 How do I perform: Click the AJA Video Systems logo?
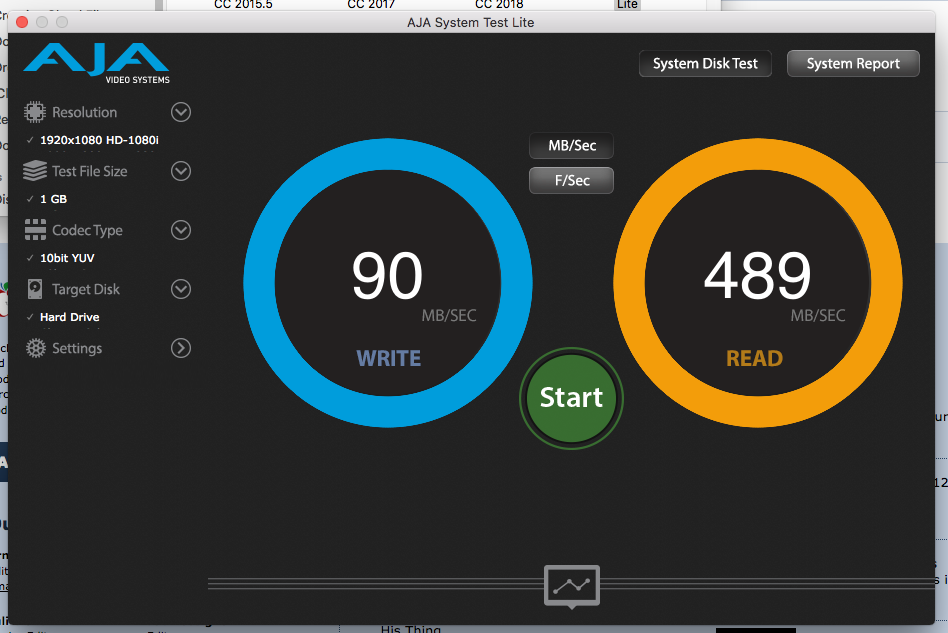pyautogui.click(x=97, y=63)
